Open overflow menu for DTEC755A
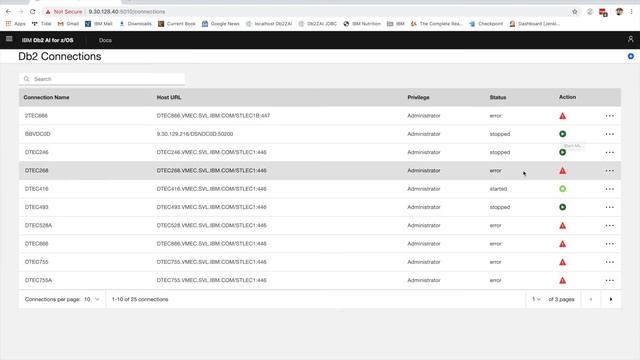This screenshot has height=360, width=640. tap(609, 280)
